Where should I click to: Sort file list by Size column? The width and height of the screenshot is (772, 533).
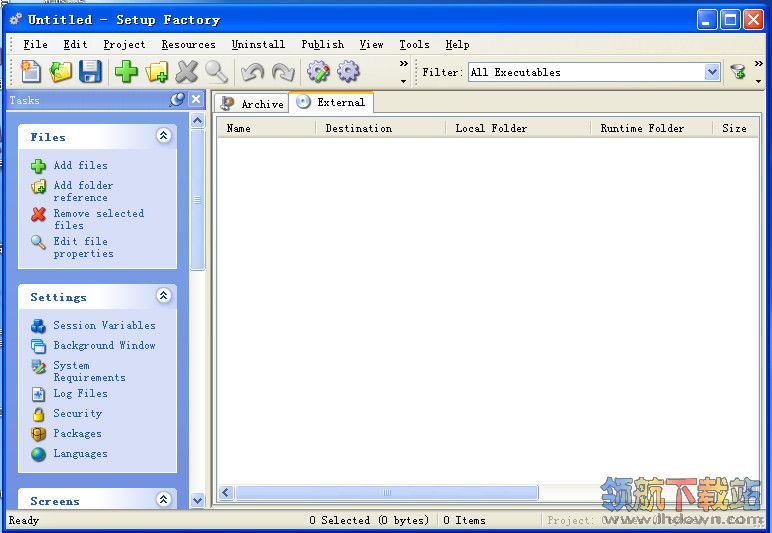pyautogui.click(x=735, y=128)
